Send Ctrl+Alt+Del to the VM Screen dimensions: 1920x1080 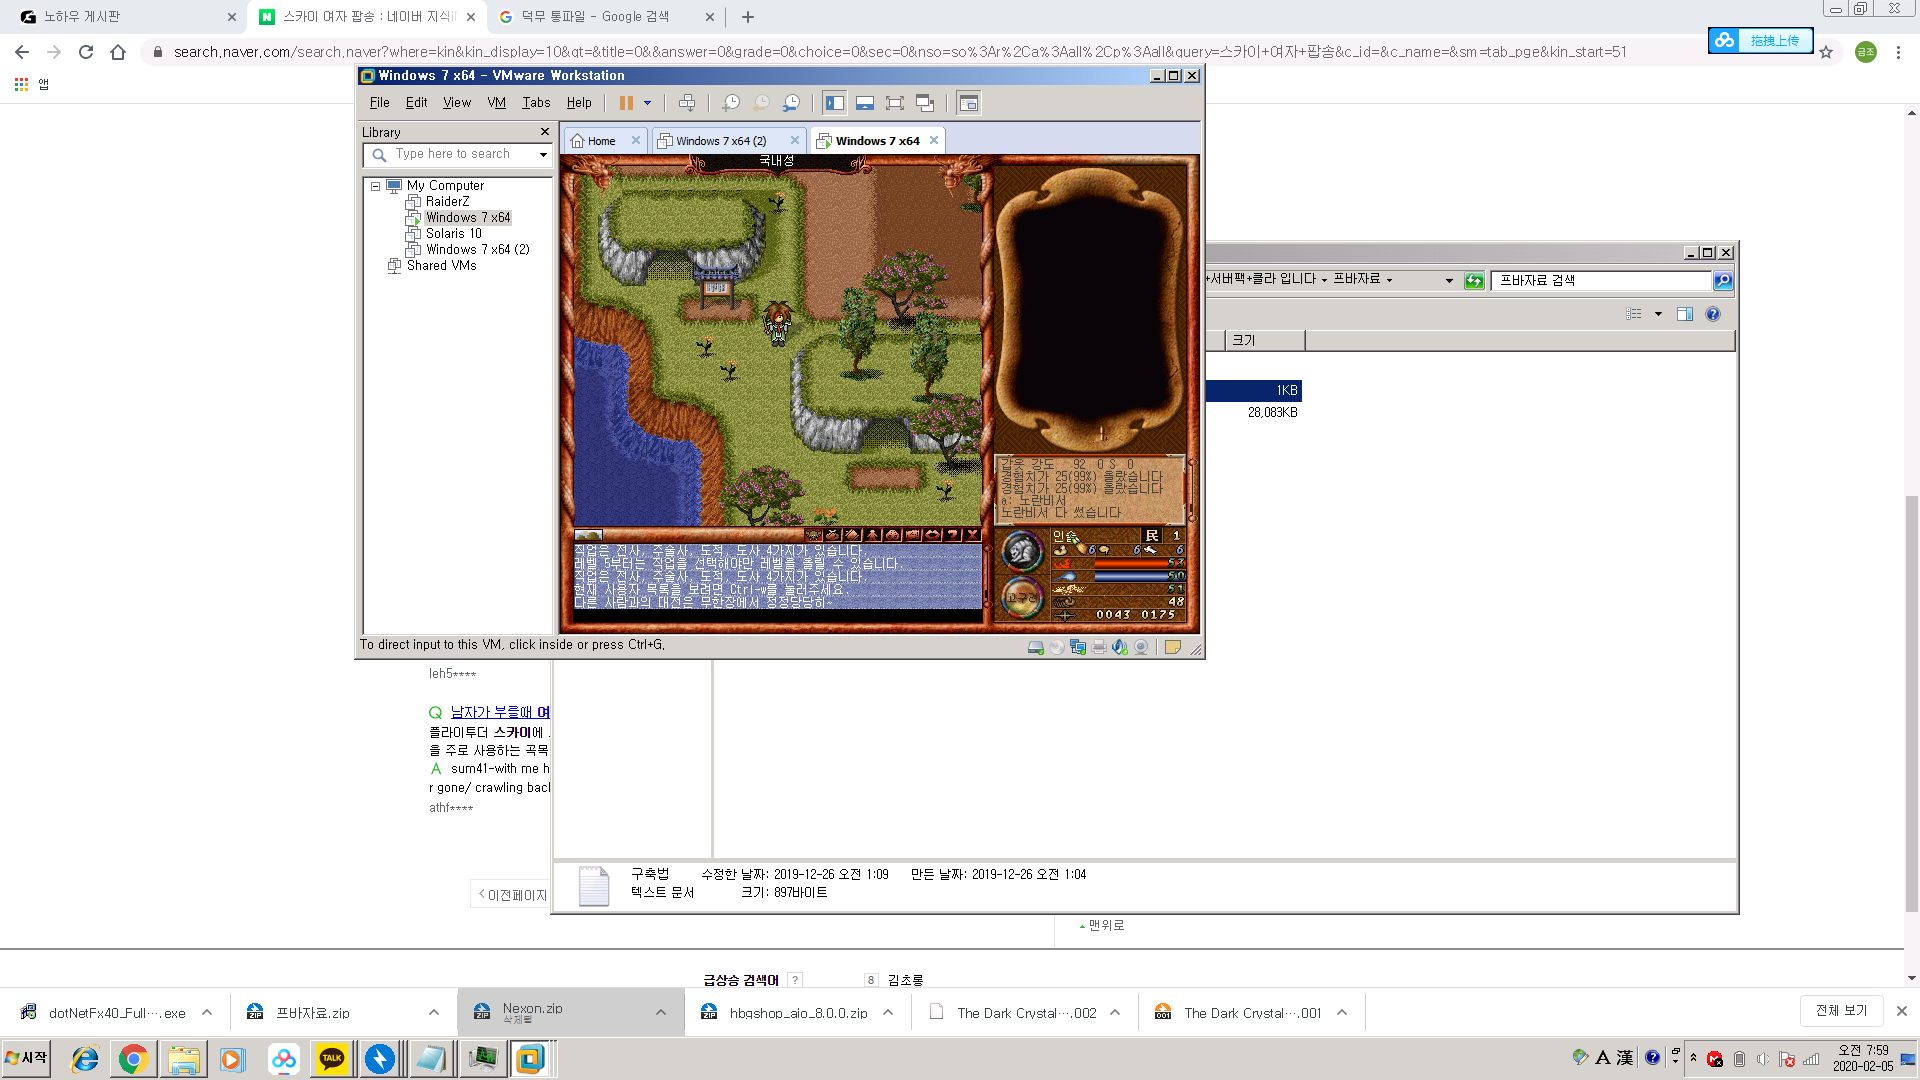tap(687, 103)
